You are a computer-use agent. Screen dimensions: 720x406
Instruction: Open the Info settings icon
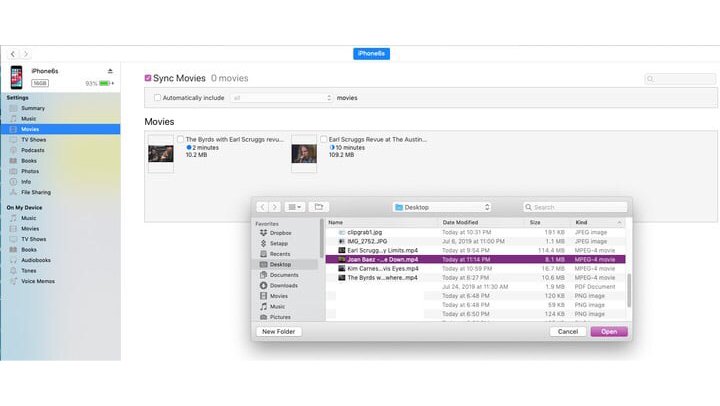point(13,182)
